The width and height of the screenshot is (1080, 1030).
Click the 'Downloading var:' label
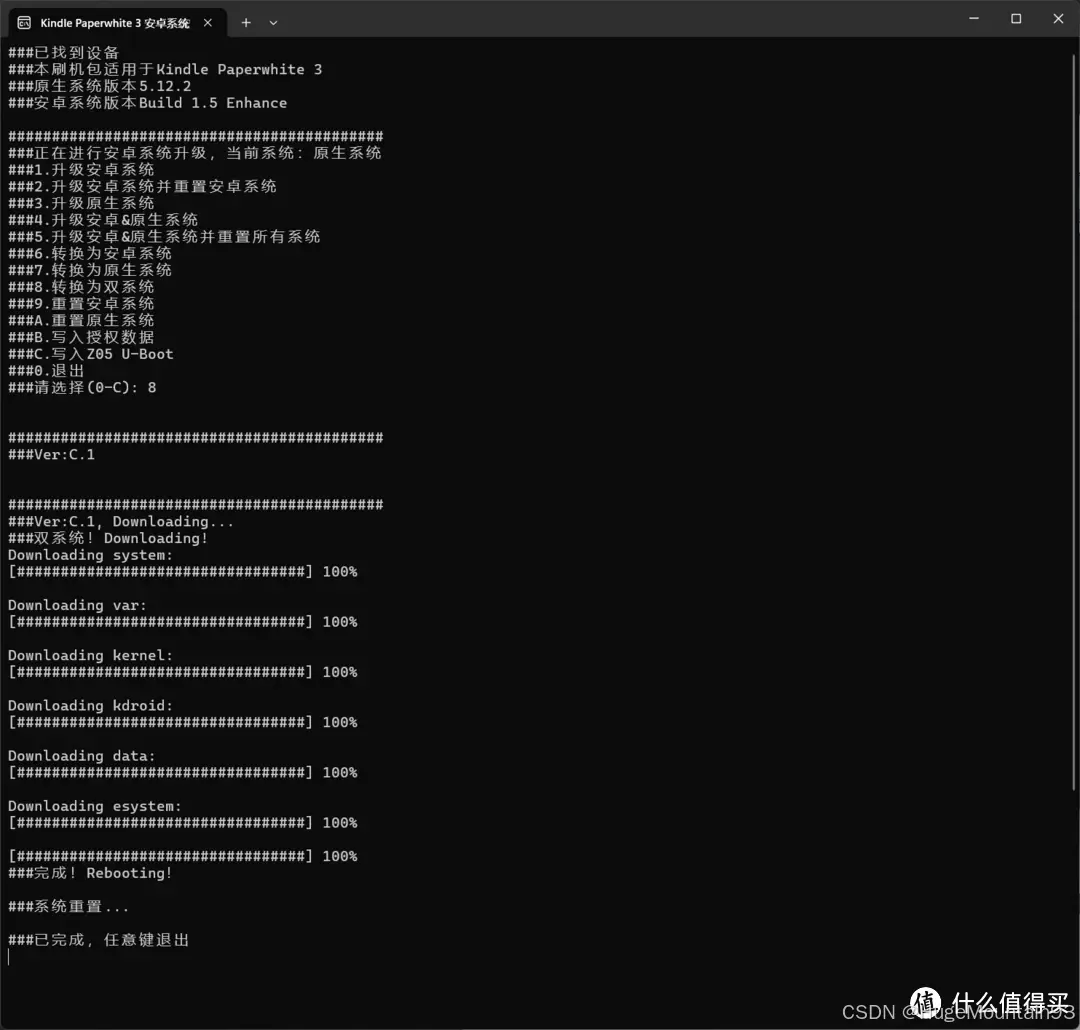coord(77,606)
